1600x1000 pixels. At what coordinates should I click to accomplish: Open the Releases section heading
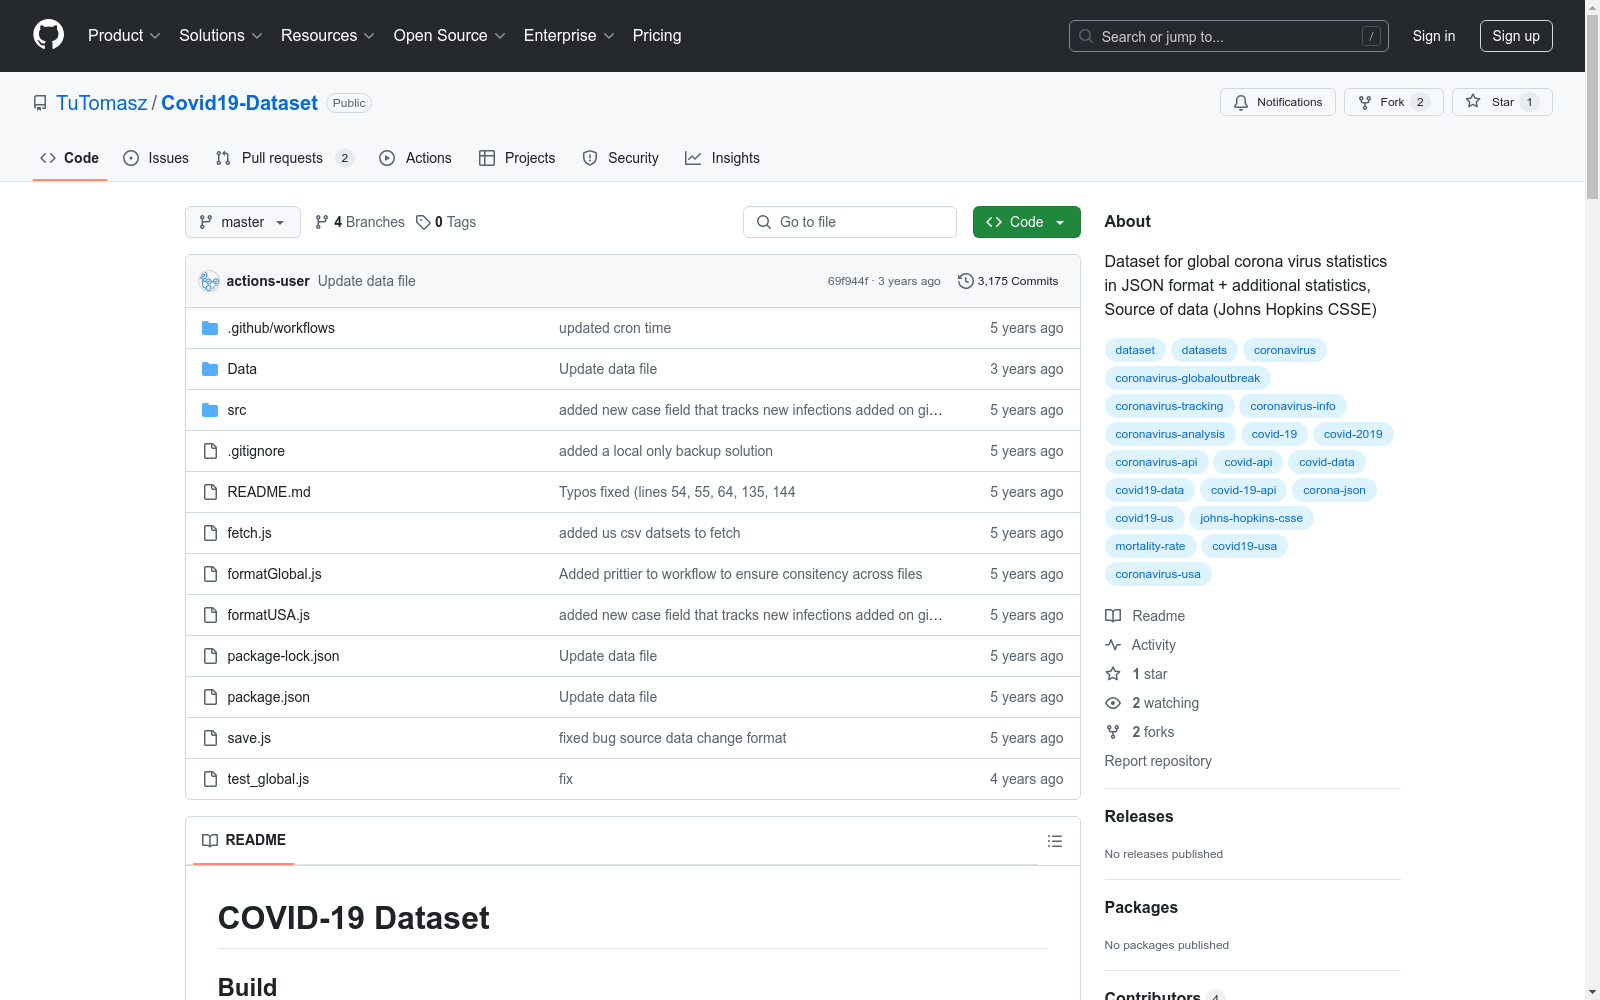pyautogui.click(x=1139, y=816)
